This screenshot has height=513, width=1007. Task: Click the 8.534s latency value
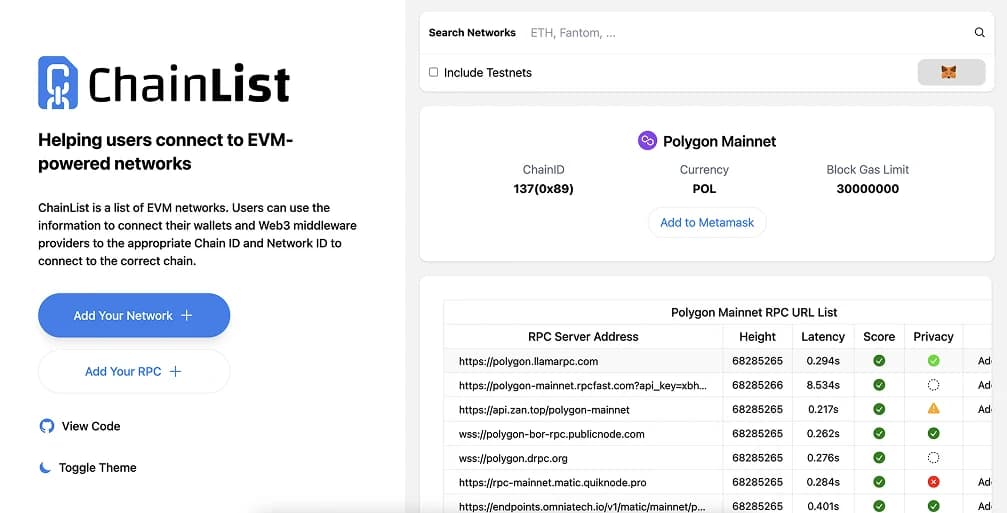(x=823, y=385)
